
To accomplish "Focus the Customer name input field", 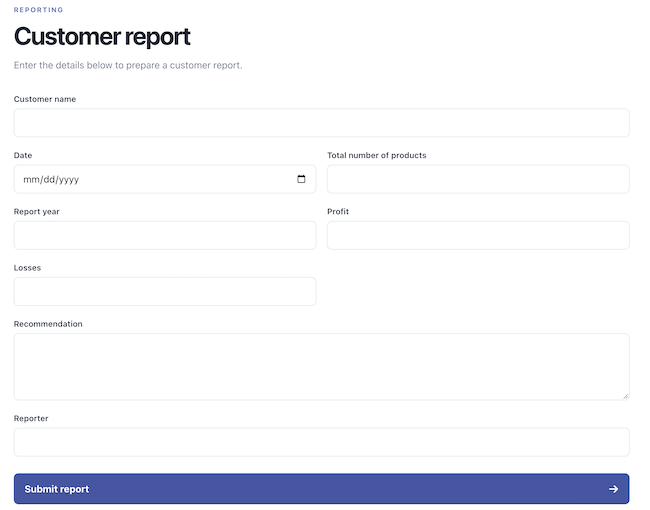I will tap(322, 123).
